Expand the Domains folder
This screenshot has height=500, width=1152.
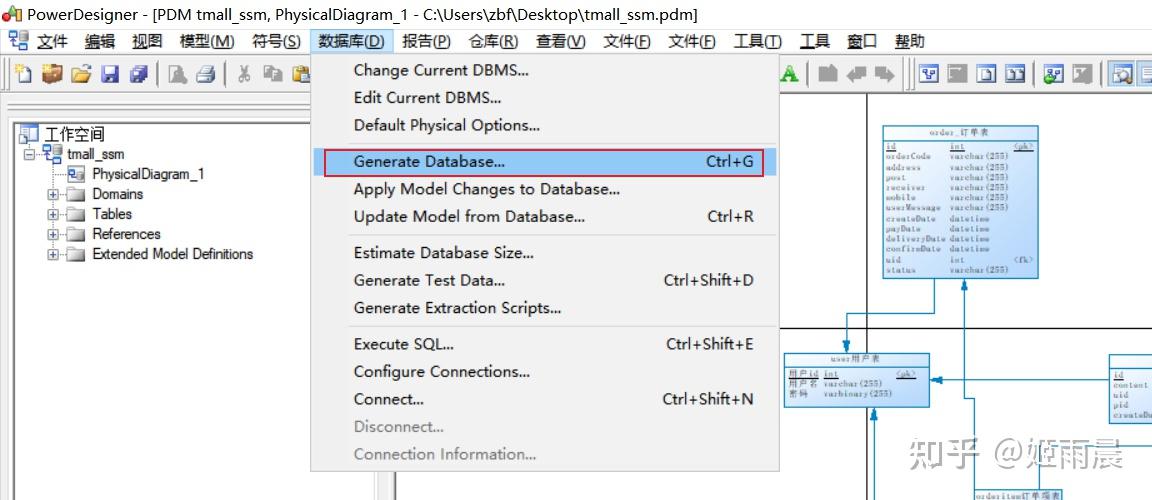[53, 195]
